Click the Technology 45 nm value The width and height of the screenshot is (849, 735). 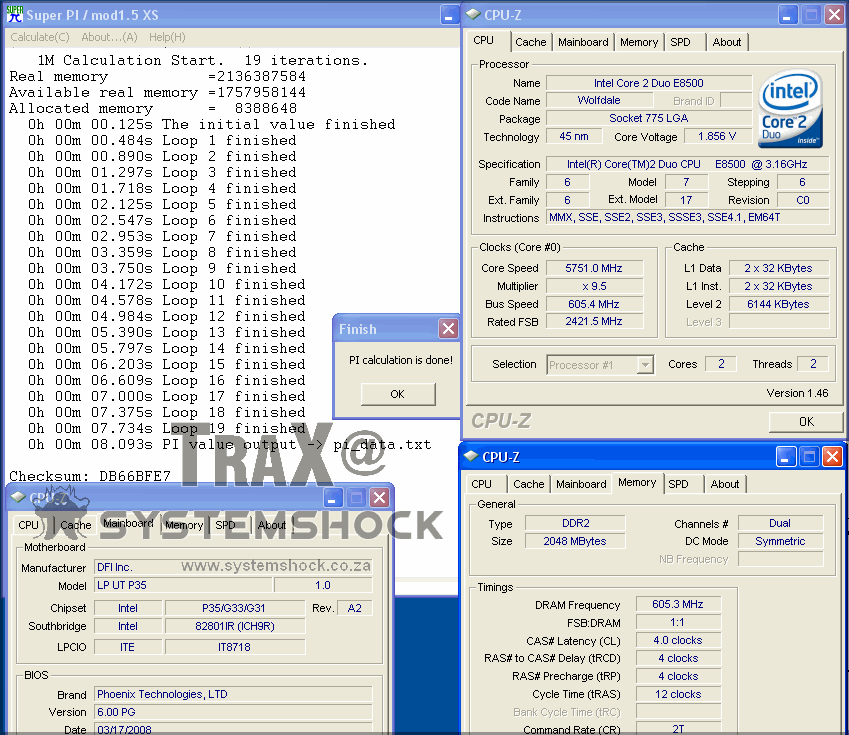tap(574, 136)
